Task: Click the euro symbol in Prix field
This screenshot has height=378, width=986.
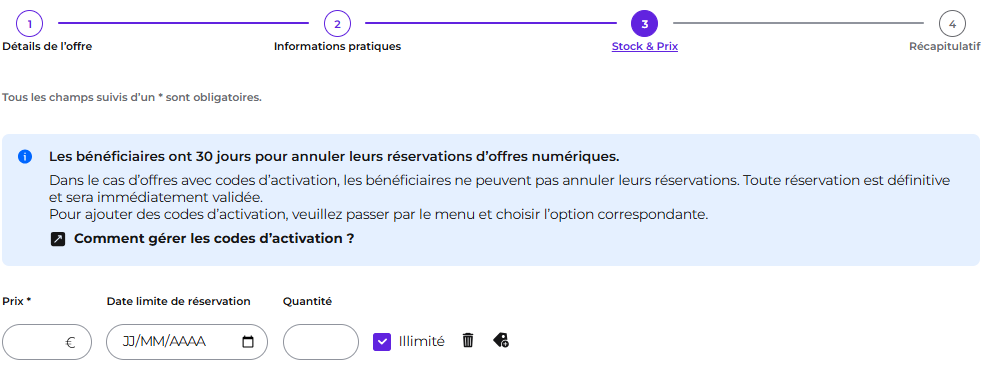Action: (x=70, y=343)
